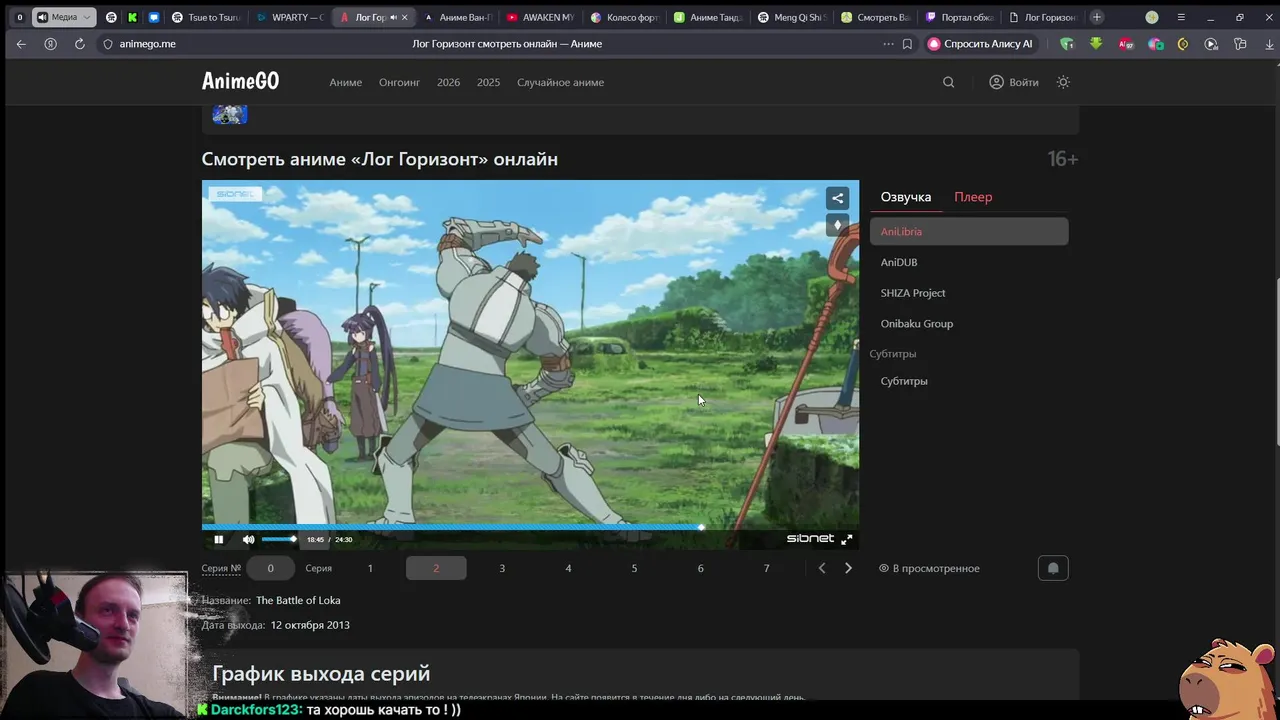Viewport: 1280px width, 720px height.
Task: Switch to the WPARTY tab
Action: point(288,17)
